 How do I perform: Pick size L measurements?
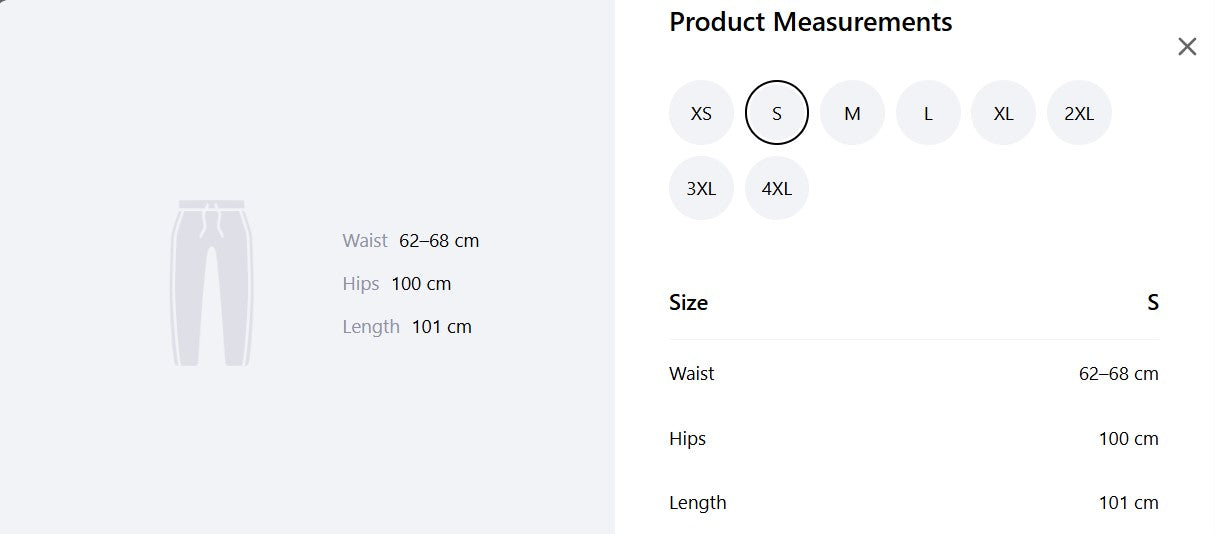pos(928,113)
